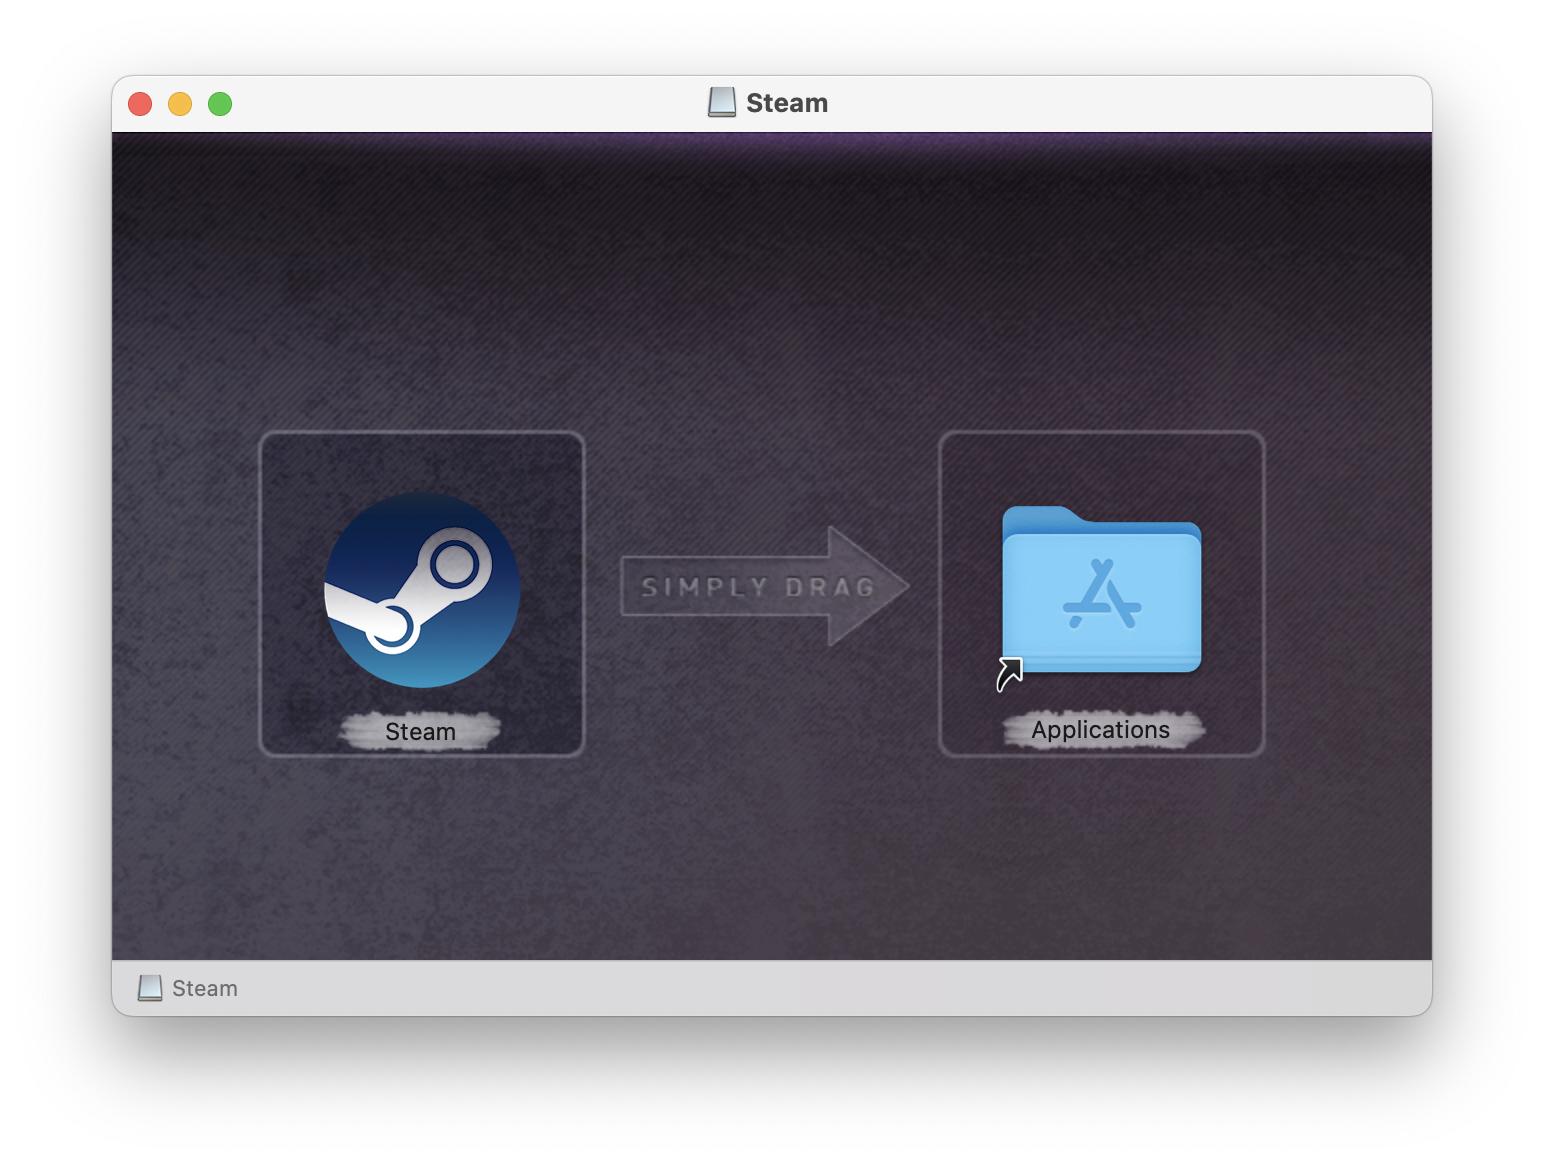1544x1164 pixels.
Task: Select the Steam volume in the path bar
Action: pyautogui.click(x=204, y=988)
